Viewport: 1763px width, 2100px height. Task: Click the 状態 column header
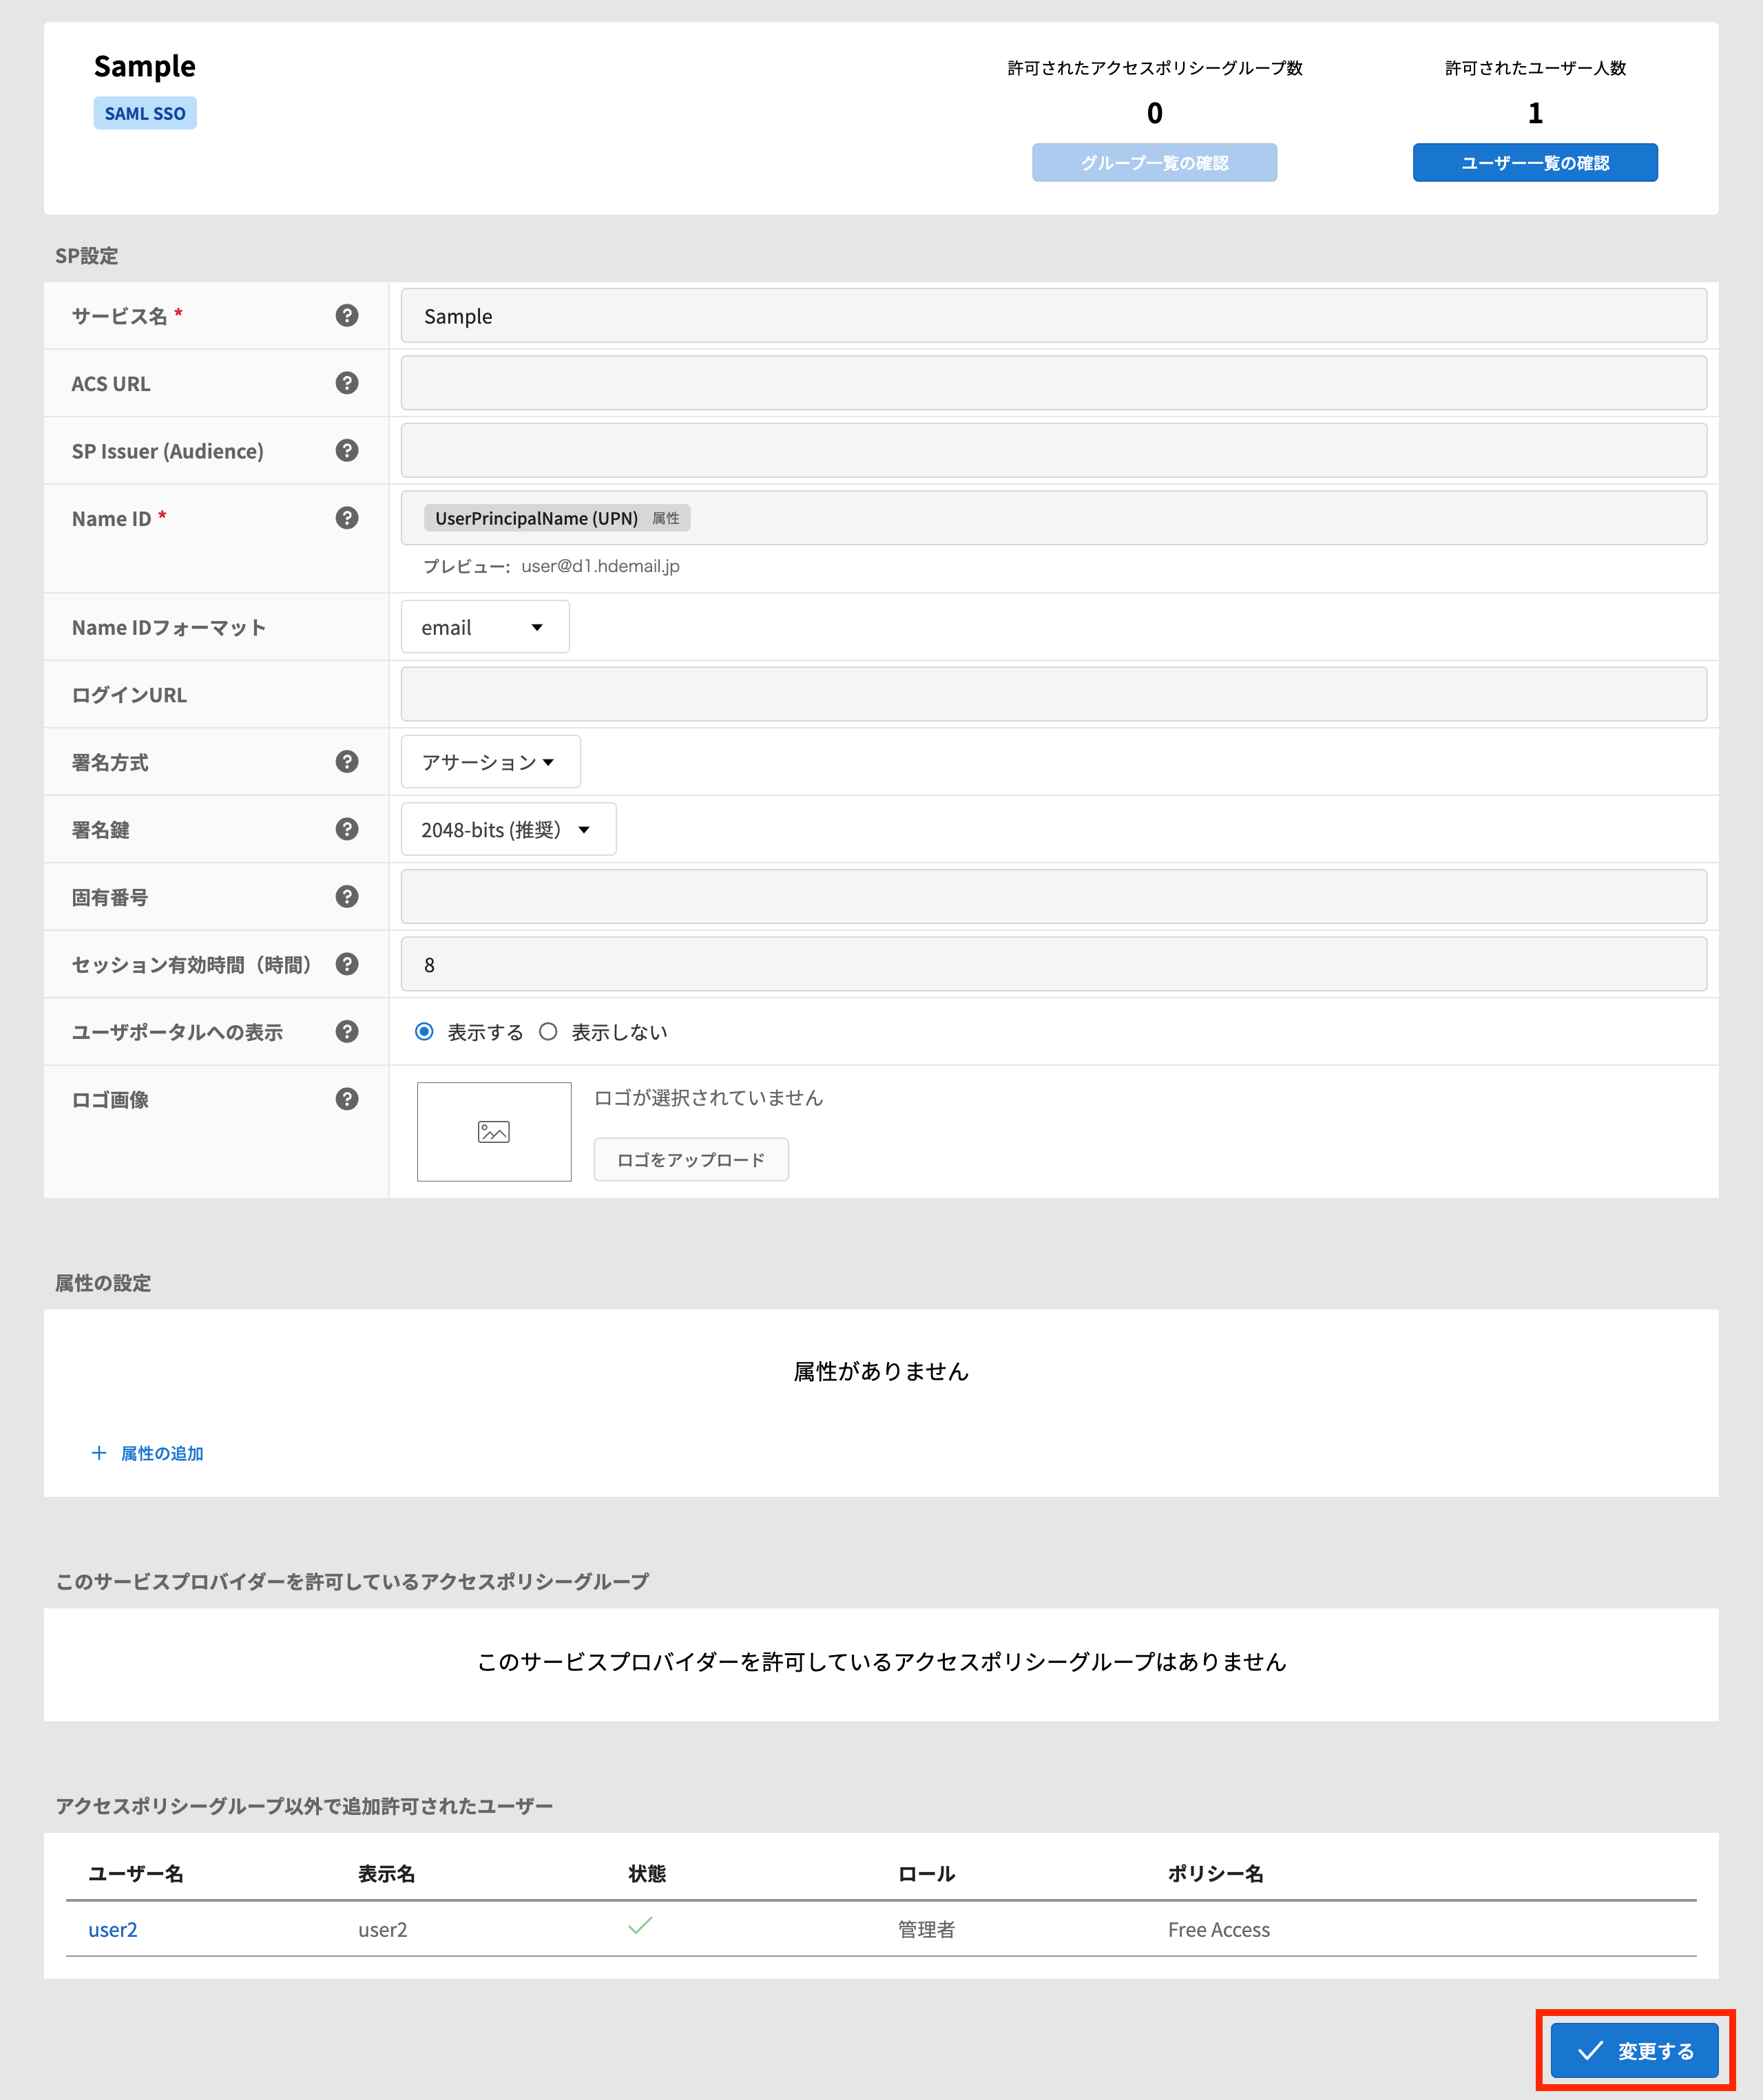(x=647, y=1874)
